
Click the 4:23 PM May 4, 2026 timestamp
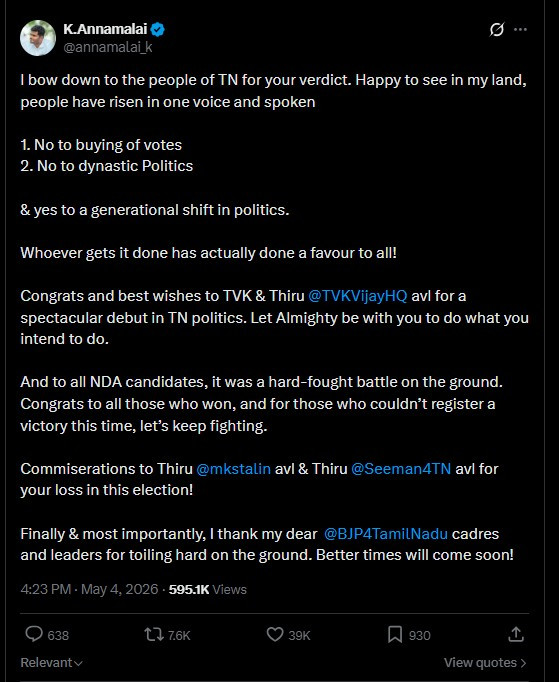pos(89,589)
